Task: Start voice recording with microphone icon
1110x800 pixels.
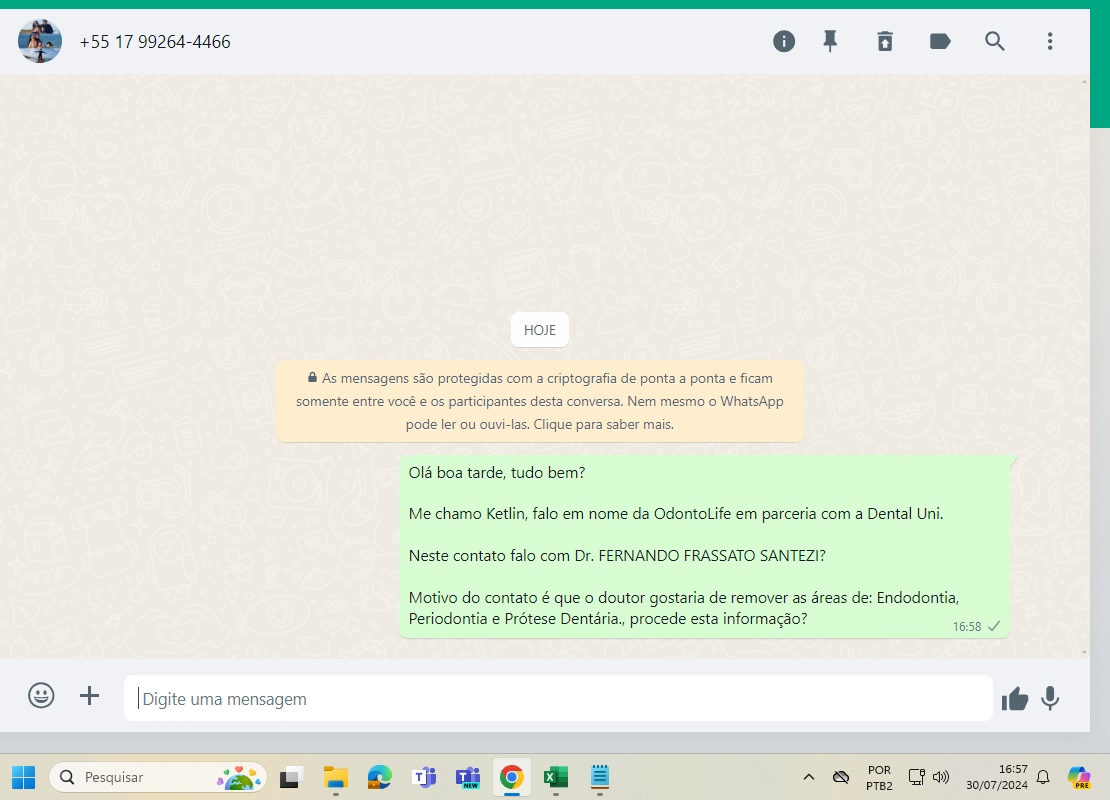Action: [x=1050, y=699]
